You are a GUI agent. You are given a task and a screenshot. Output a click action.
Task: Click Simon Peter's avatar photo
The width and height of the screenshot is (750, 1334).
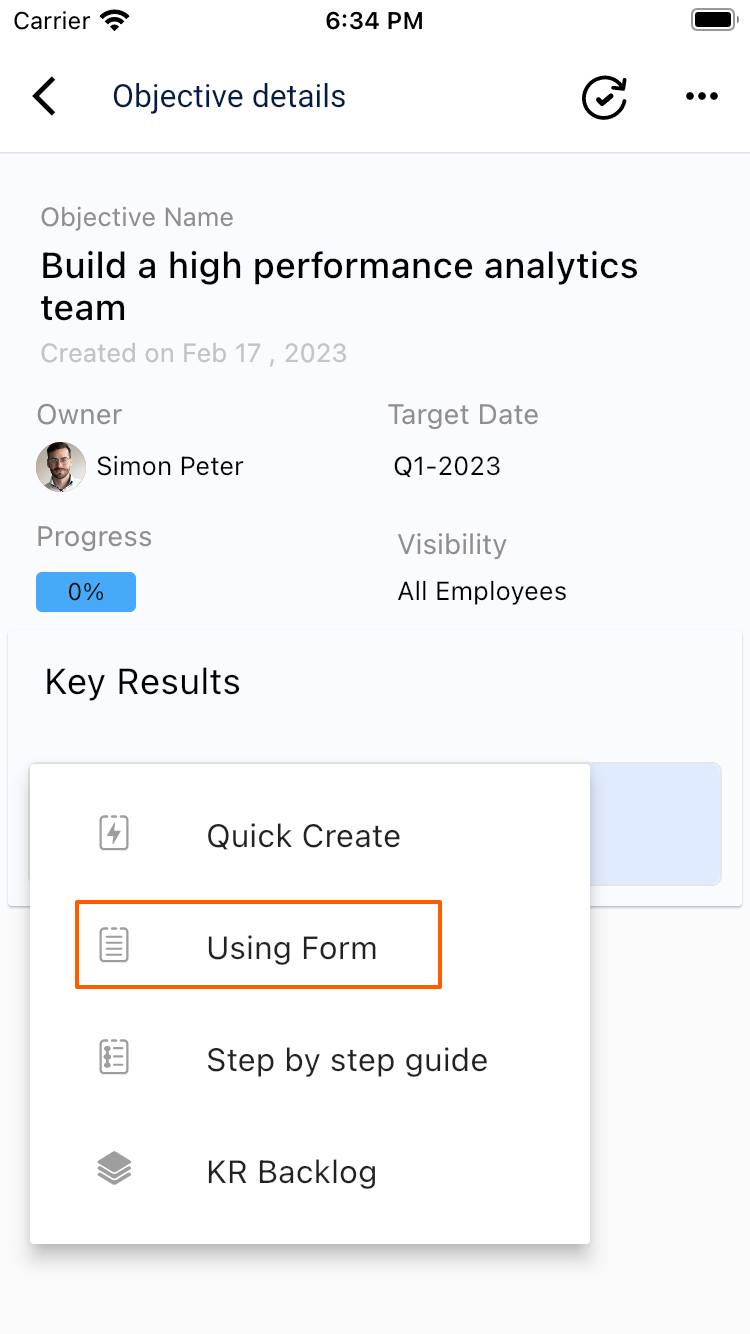60,466
